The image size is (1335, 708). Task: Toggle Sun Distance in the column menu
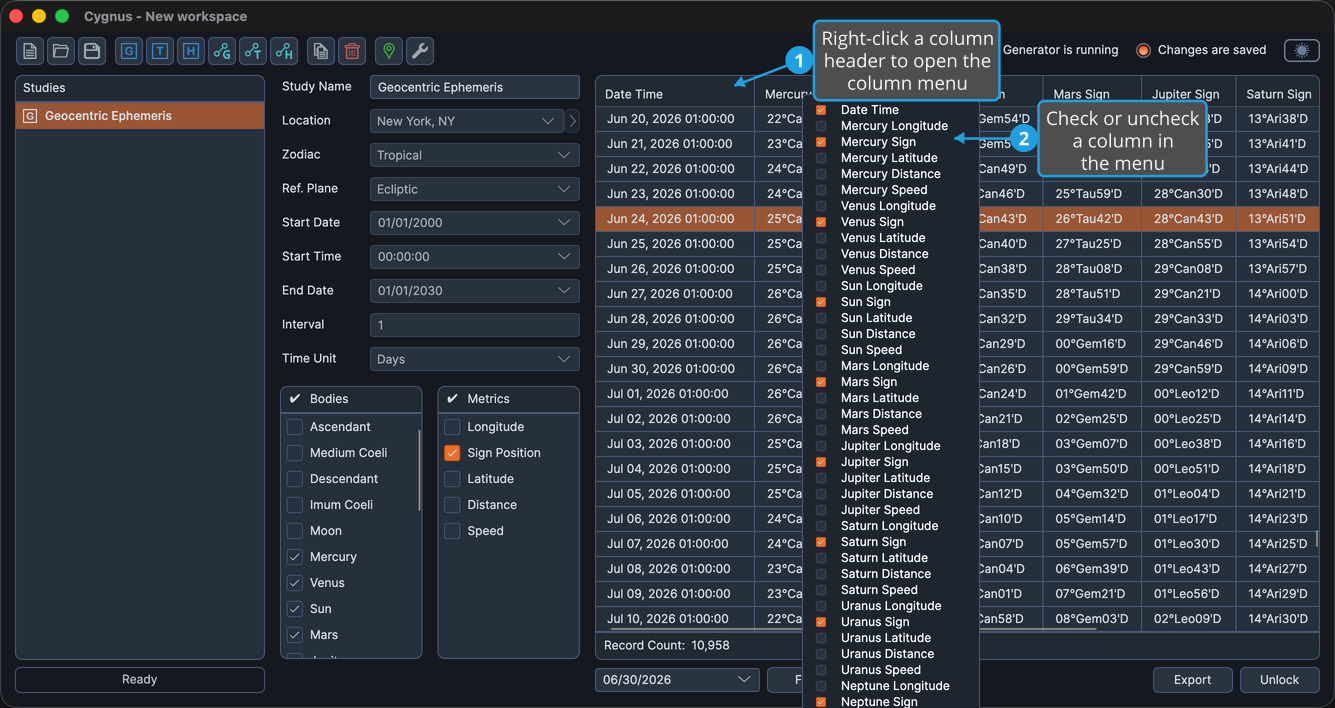coord(821,334)
